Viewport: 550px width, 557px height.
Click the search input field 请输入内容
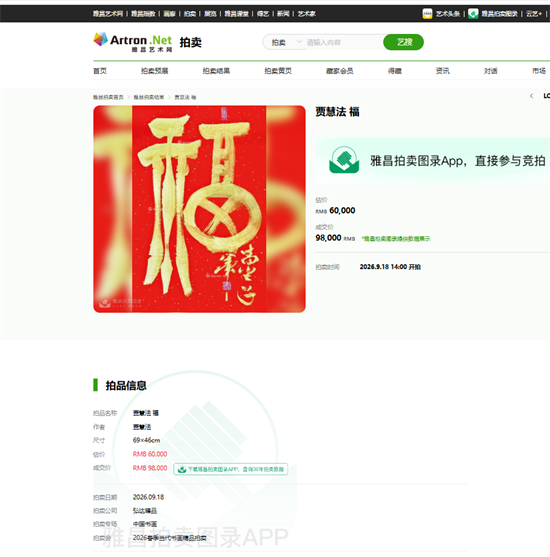pos(344,42)
